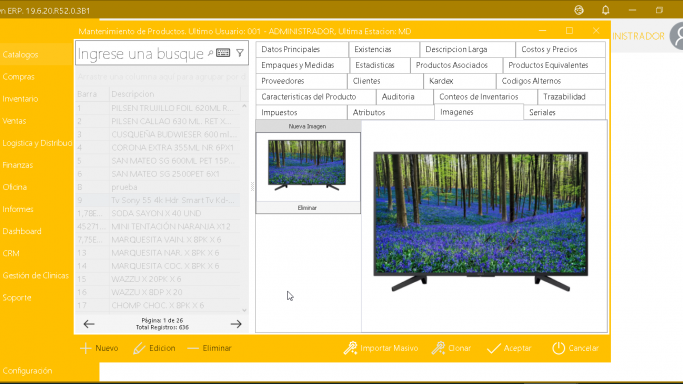Viewport: 683px width, 384px height.
Task: Go to the previous page arrow
Action: [x=89, y=324]
